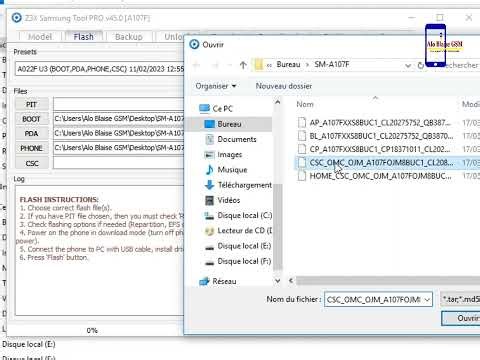Click forward arrow in Ouvrir dialog
480x360 pixels.
pos(215,65)
